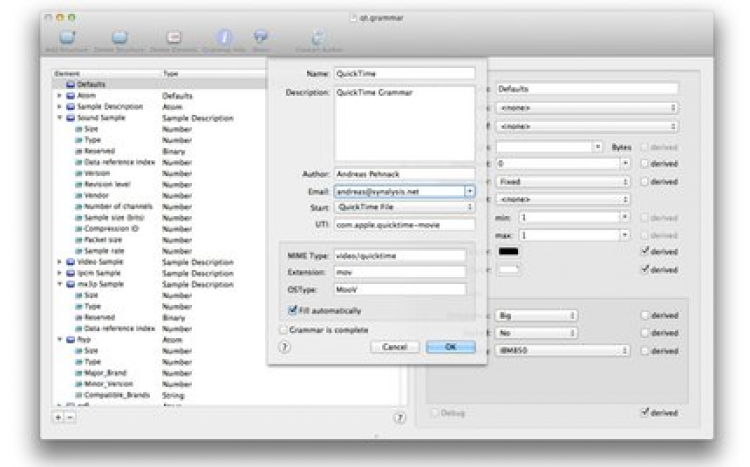
Task: Click the Compatible_Brands string element icon
Action: 78,395
